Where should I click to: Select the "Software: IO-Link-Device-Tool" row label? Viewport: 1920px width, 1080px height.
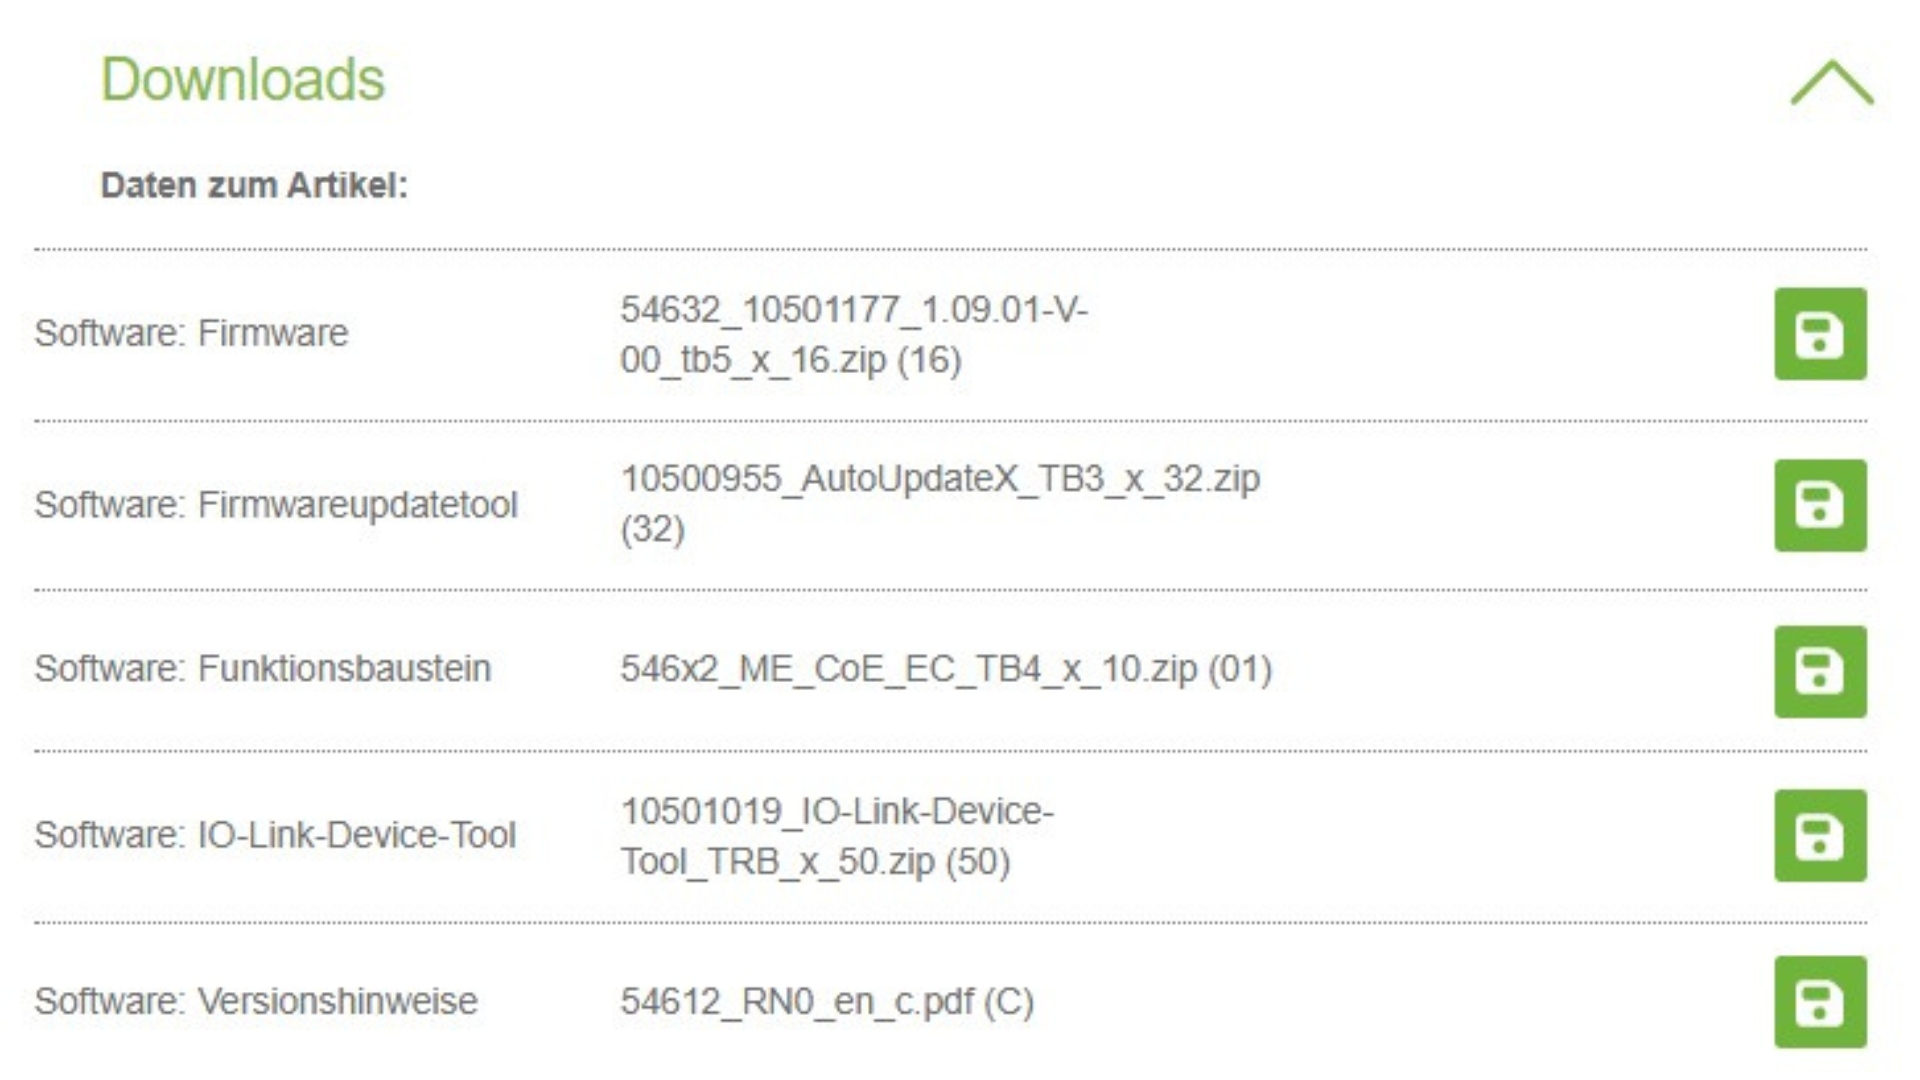(x=275, y=835)
